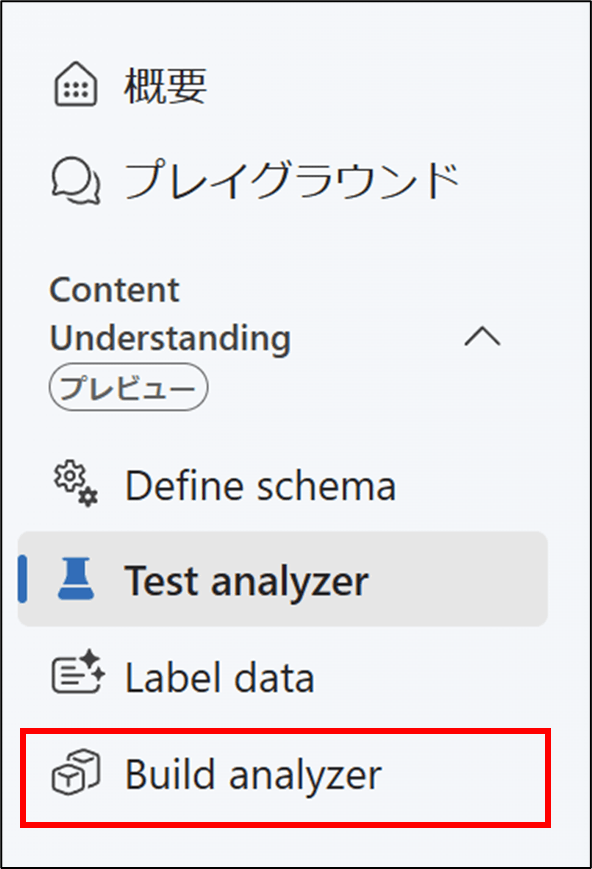Go to the プレイグラウンド menu label
Screen dimensions: 592x869
pos(292,181)
